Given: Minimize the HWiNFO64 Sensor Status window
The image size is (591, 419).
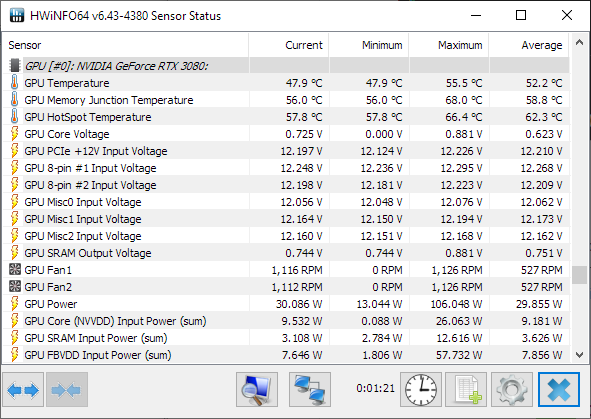Looking at the screenshot, I should pos(476,15).
